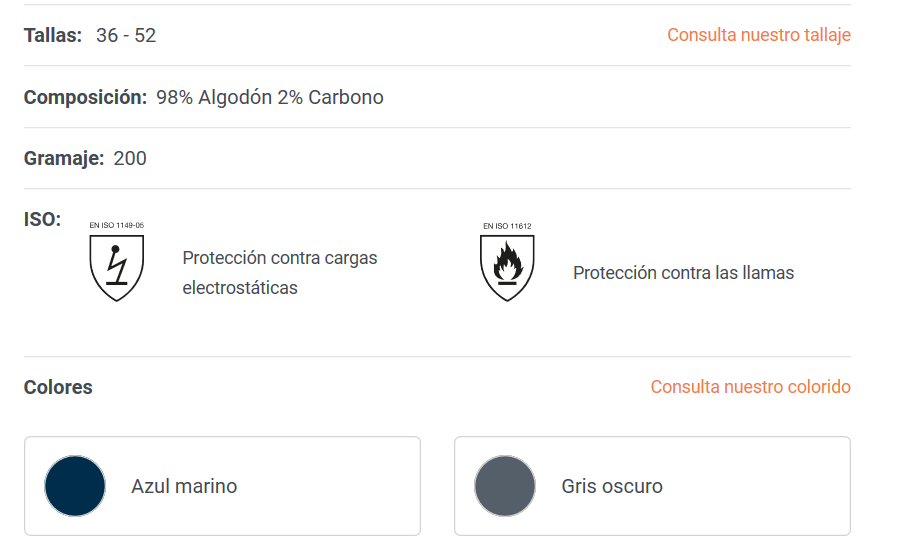Click Protección contra cargas electrostáticas text

click(x=280, y=273)
